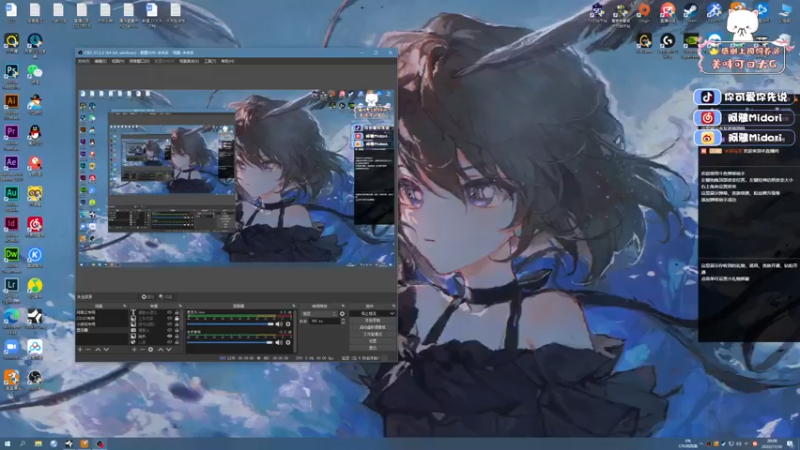
Task: Remove selected scene with Scenes minus icon
Action: (x=88, y=349)
